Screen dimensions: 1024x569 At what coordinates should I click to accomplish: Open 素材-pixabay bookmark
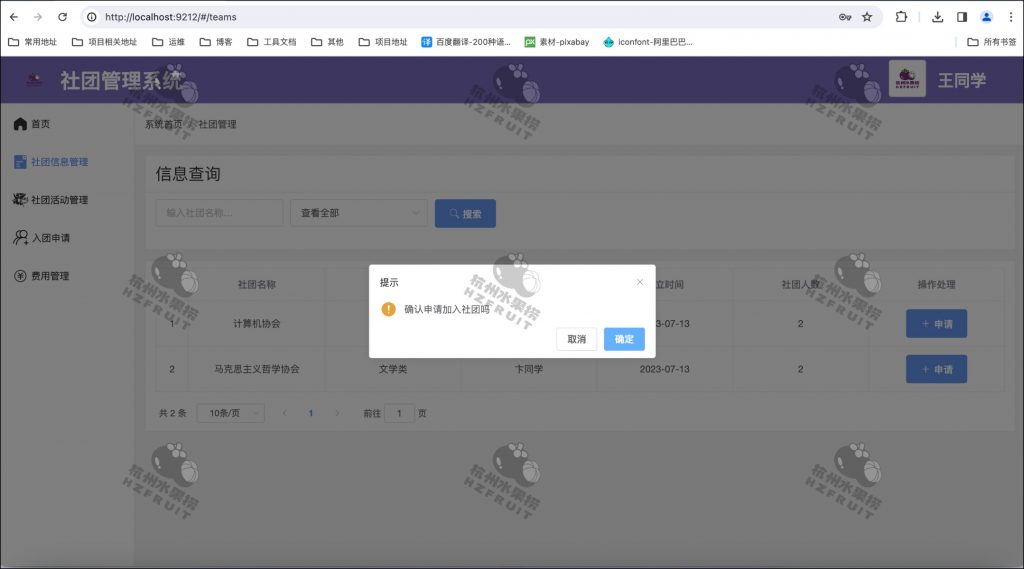[556, 42]
